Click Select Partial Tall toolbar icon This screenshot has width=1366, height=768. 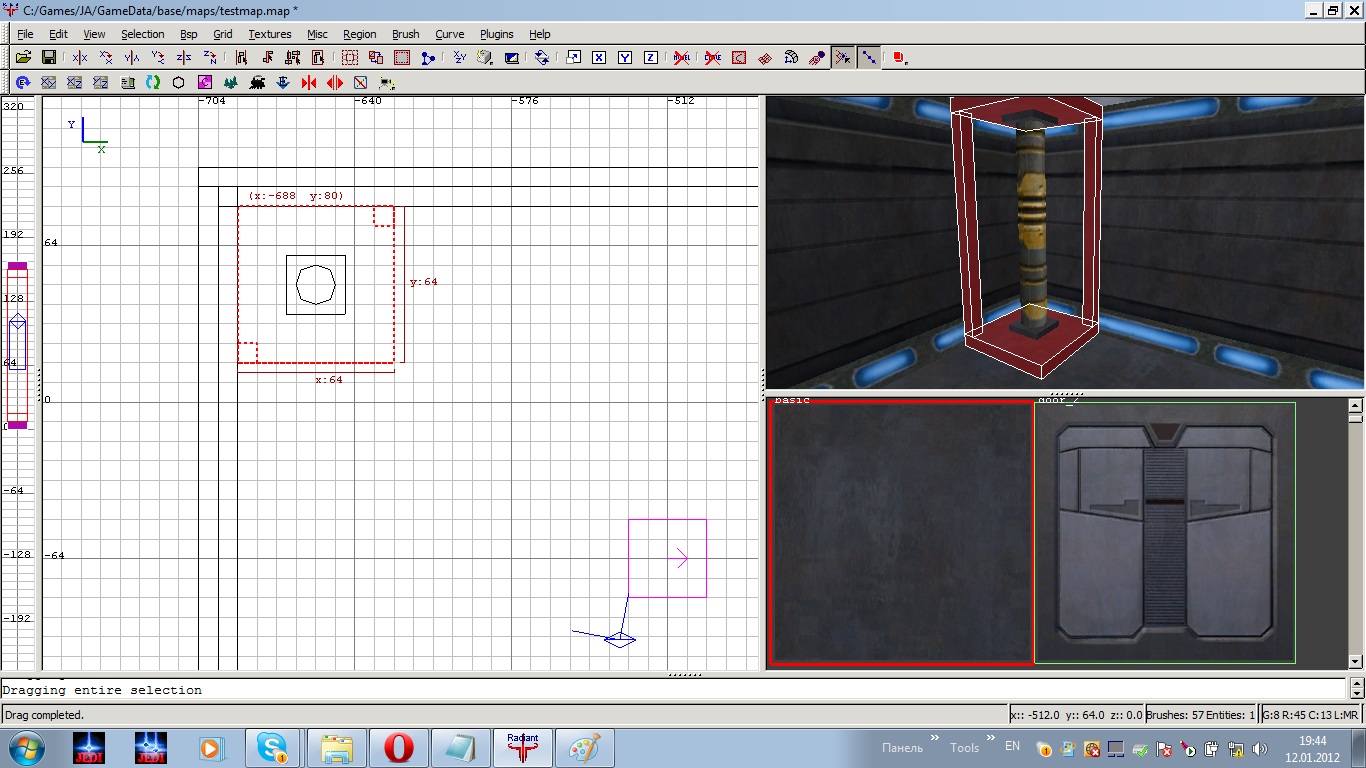point(293,58)
